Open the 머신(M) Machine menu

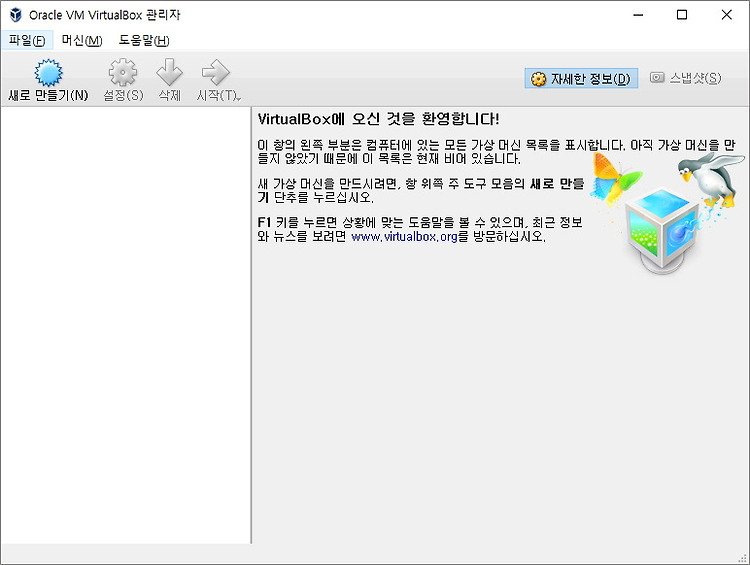click(82, 41)
